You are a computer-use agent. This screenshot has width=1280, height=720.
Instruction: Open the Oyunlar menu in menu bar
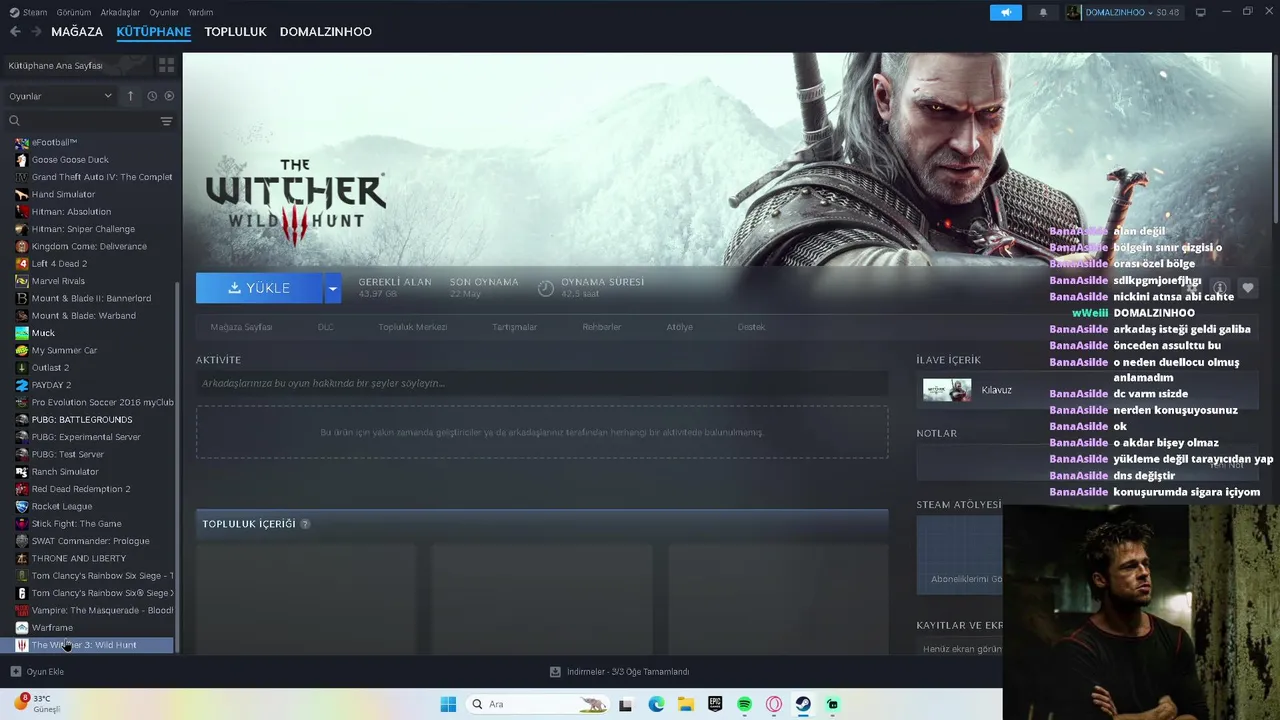pyautogui.click(x=164, y=12)
